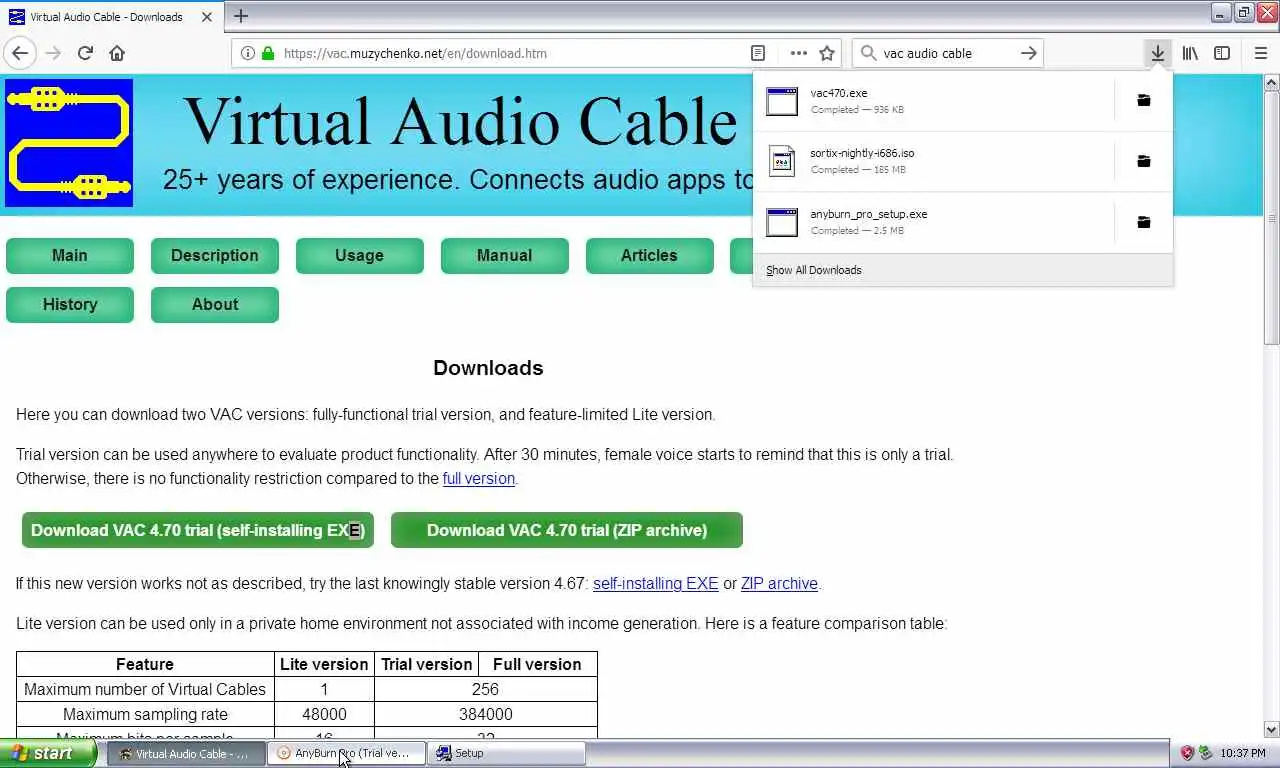Go to the Usage page
The image size is (1280, 768).
pyautogui.click(x=360, y=255)
